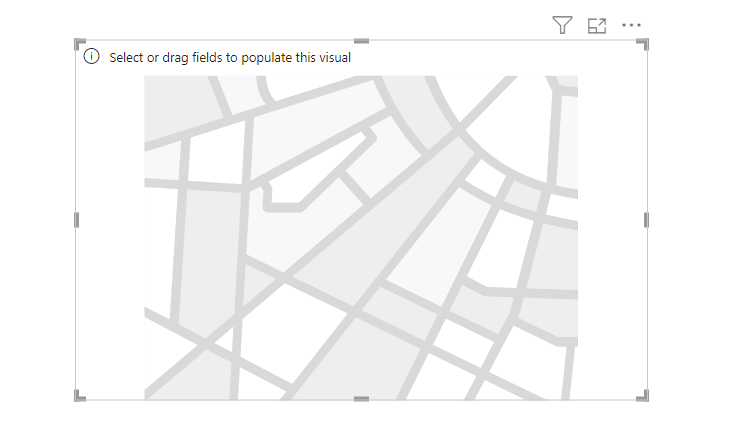This screenshot has width=729, height=426.
Task: Select the right-middle resize handle
Action: point(646,220)
